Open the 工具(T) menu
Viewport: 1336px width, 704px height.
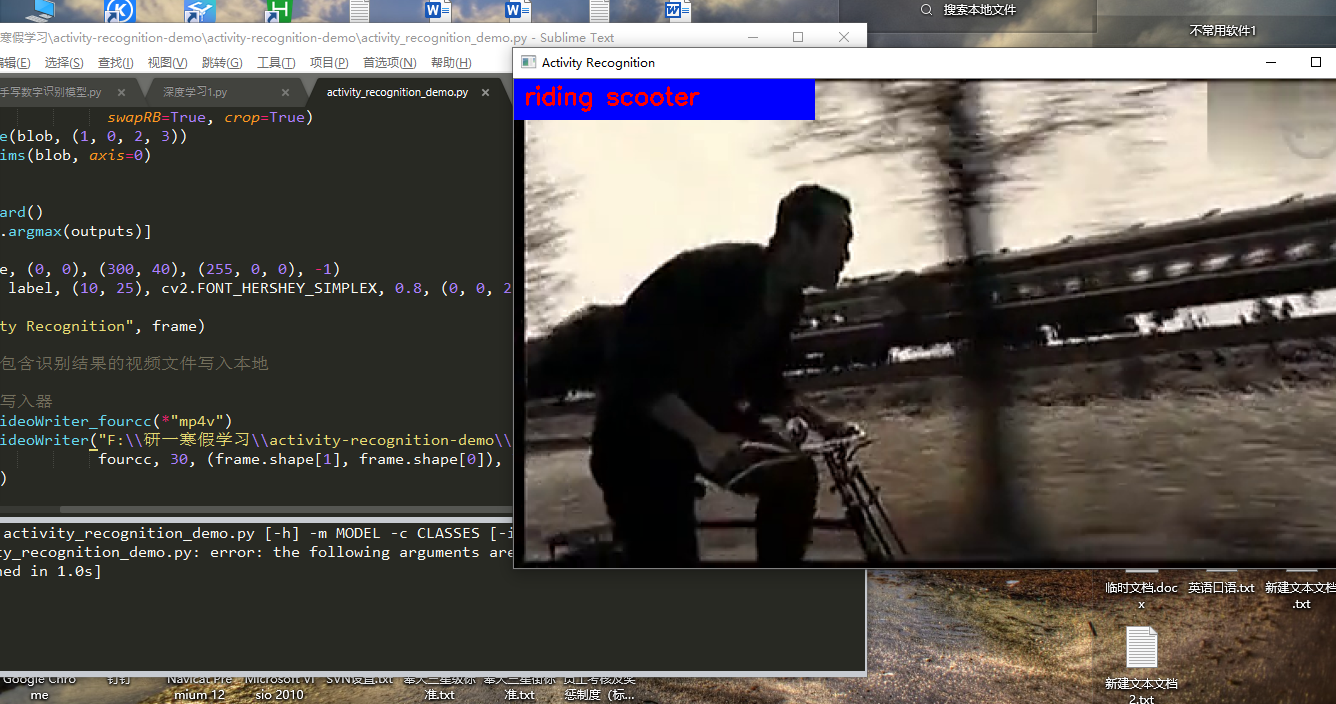(276, 63)
